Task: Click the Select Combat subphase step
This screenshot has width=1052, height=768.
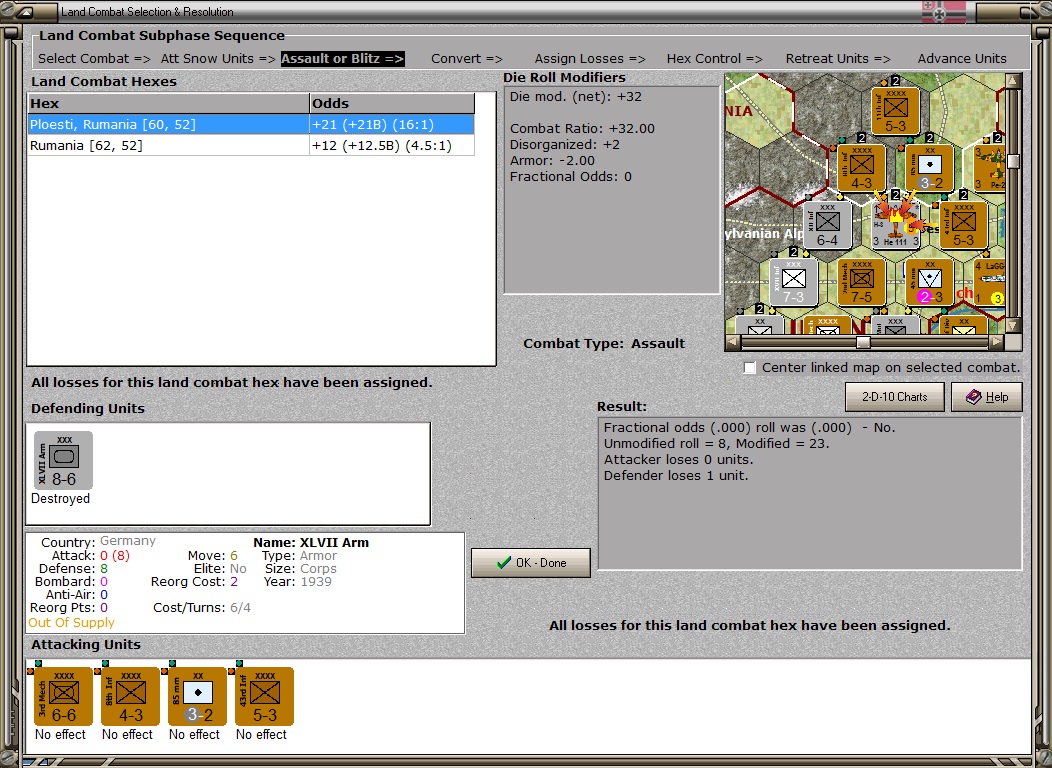Action: pyautogui.click(x=94, y=58)
